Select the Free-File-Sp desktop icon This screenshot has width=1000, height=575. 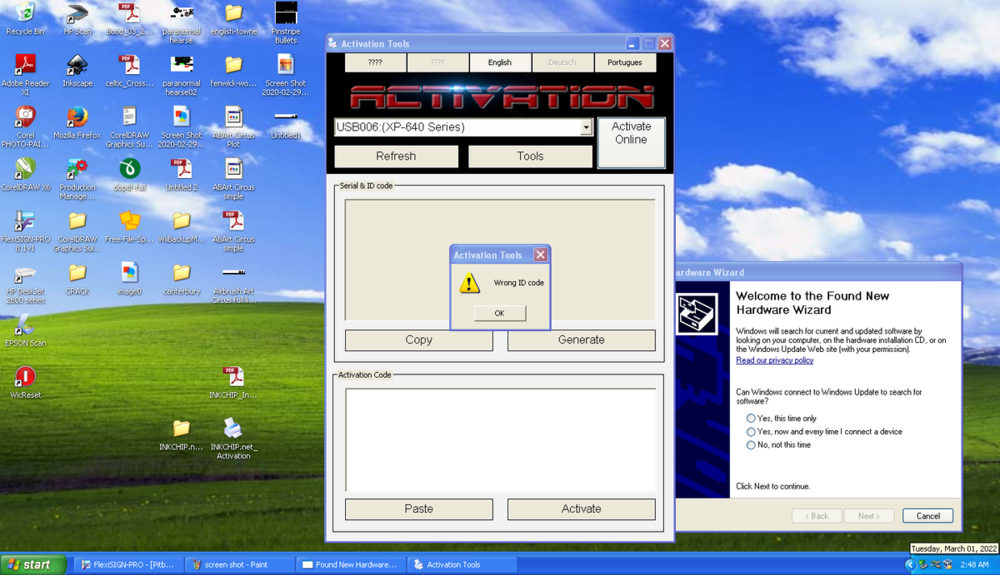pos(129,226)
